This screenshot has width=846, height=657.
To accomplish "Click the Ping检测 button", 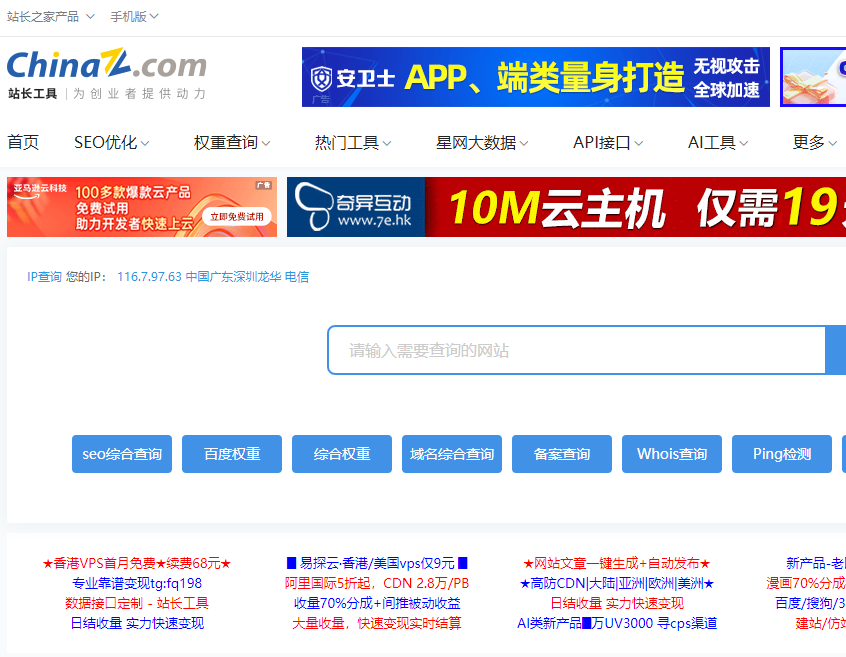I will (x=782, y=454).
